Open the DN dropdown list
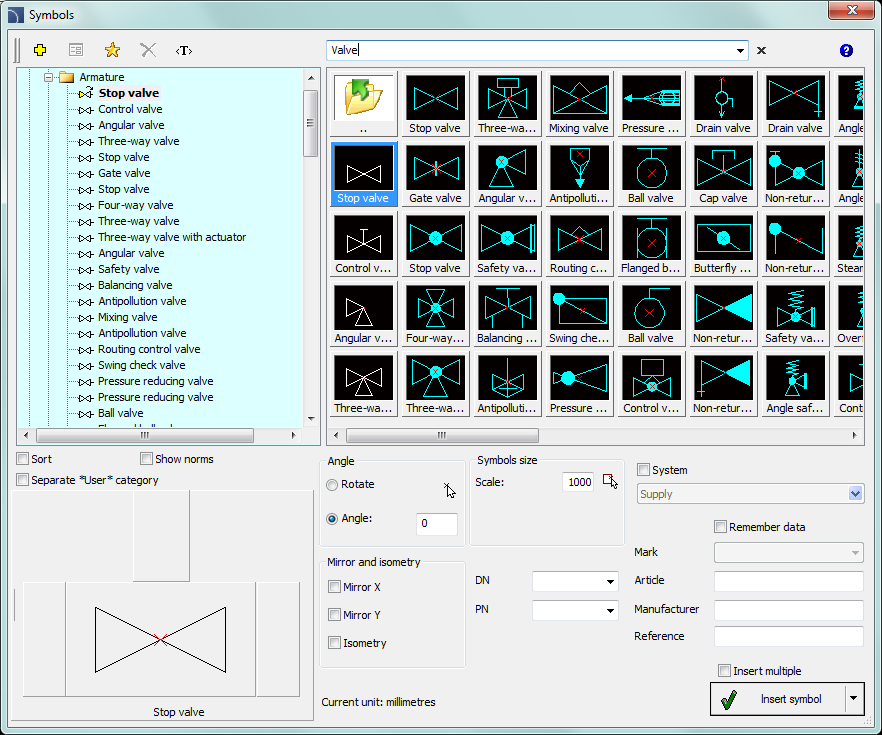The height and width of the screenshot is (735, 882). point(610,582)
